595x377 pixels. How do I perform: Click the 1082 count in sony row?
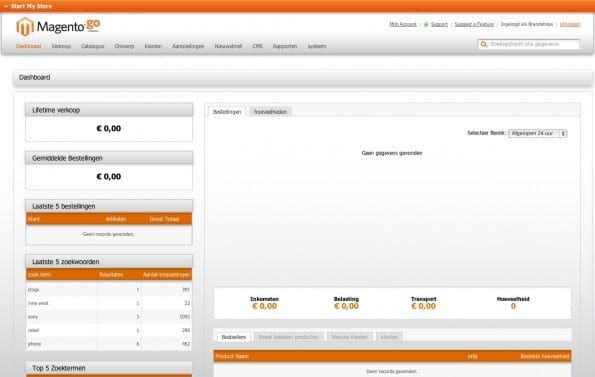coord(185,317)
